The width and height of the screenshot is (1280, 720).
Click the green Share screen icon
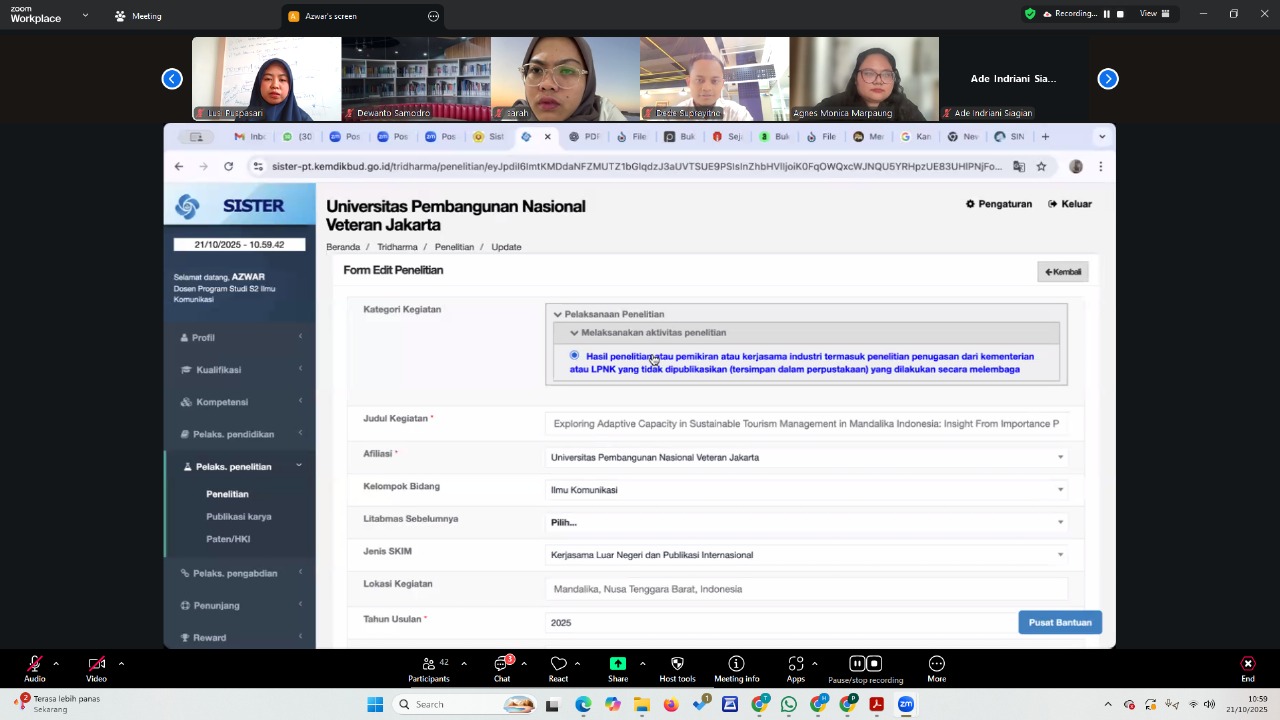(x=618, y=664)
